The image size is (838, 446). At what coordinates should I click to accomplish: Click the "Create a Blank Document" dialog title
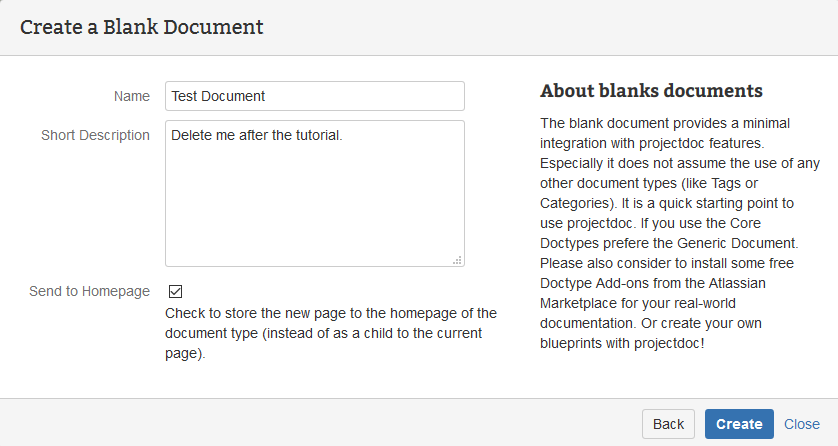tap(141, 27)
